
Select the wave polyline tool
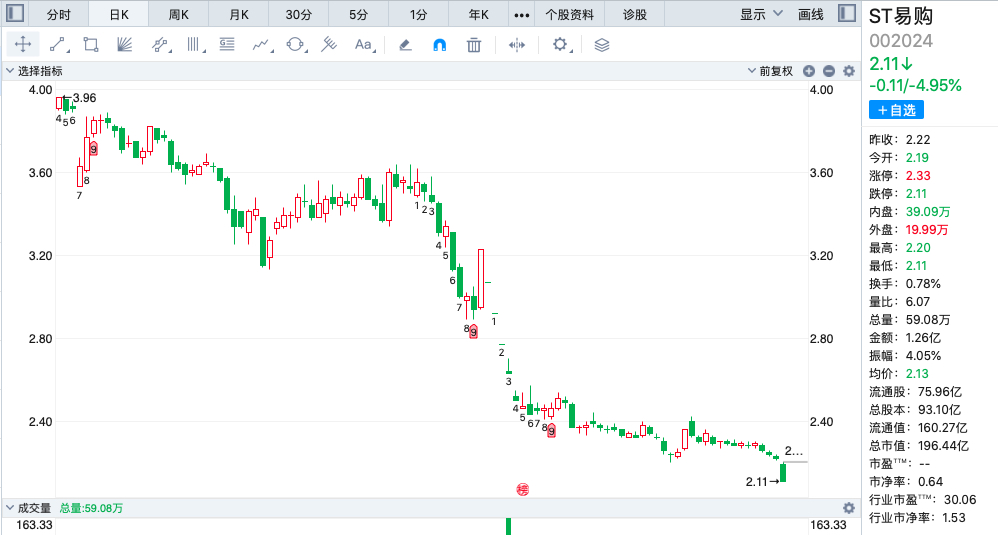tap(262, 45)
